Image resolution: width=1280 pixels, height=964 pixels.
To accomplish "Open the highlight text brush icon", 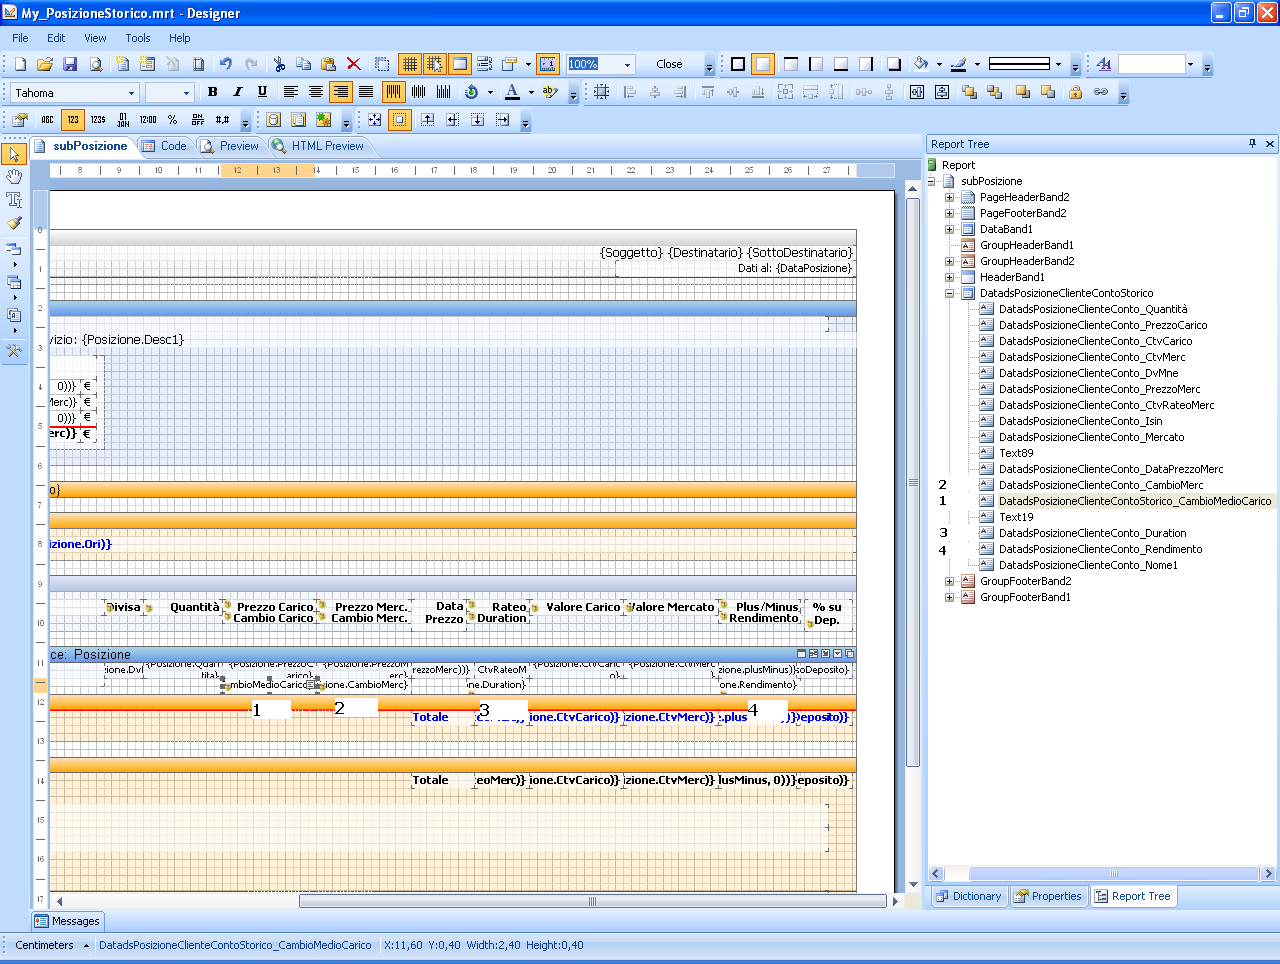I will tap(549, 92).
